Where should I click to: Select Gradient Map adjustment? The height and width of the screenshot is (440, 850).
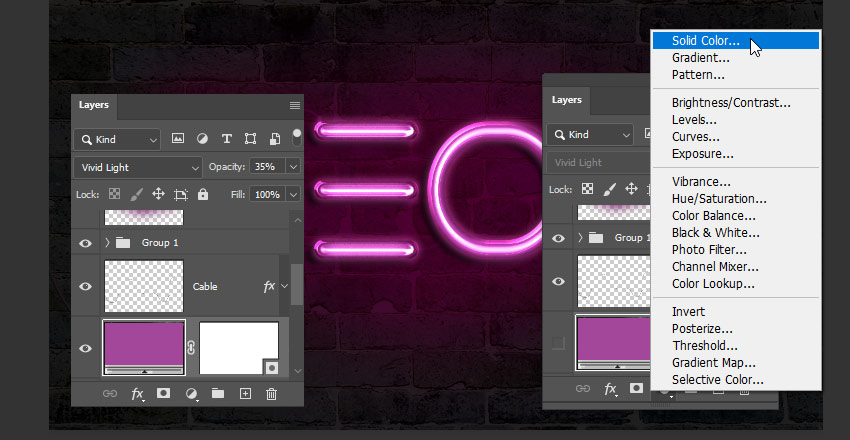[x=736, y=363]
